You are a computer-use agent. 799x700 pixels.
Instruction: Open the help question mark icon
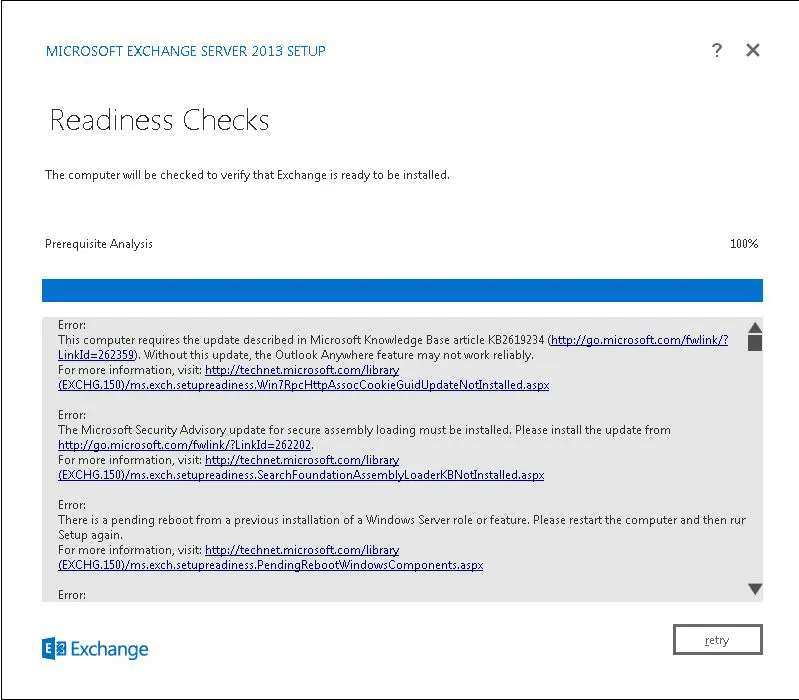pyautogui.click(x=716, y=50)
